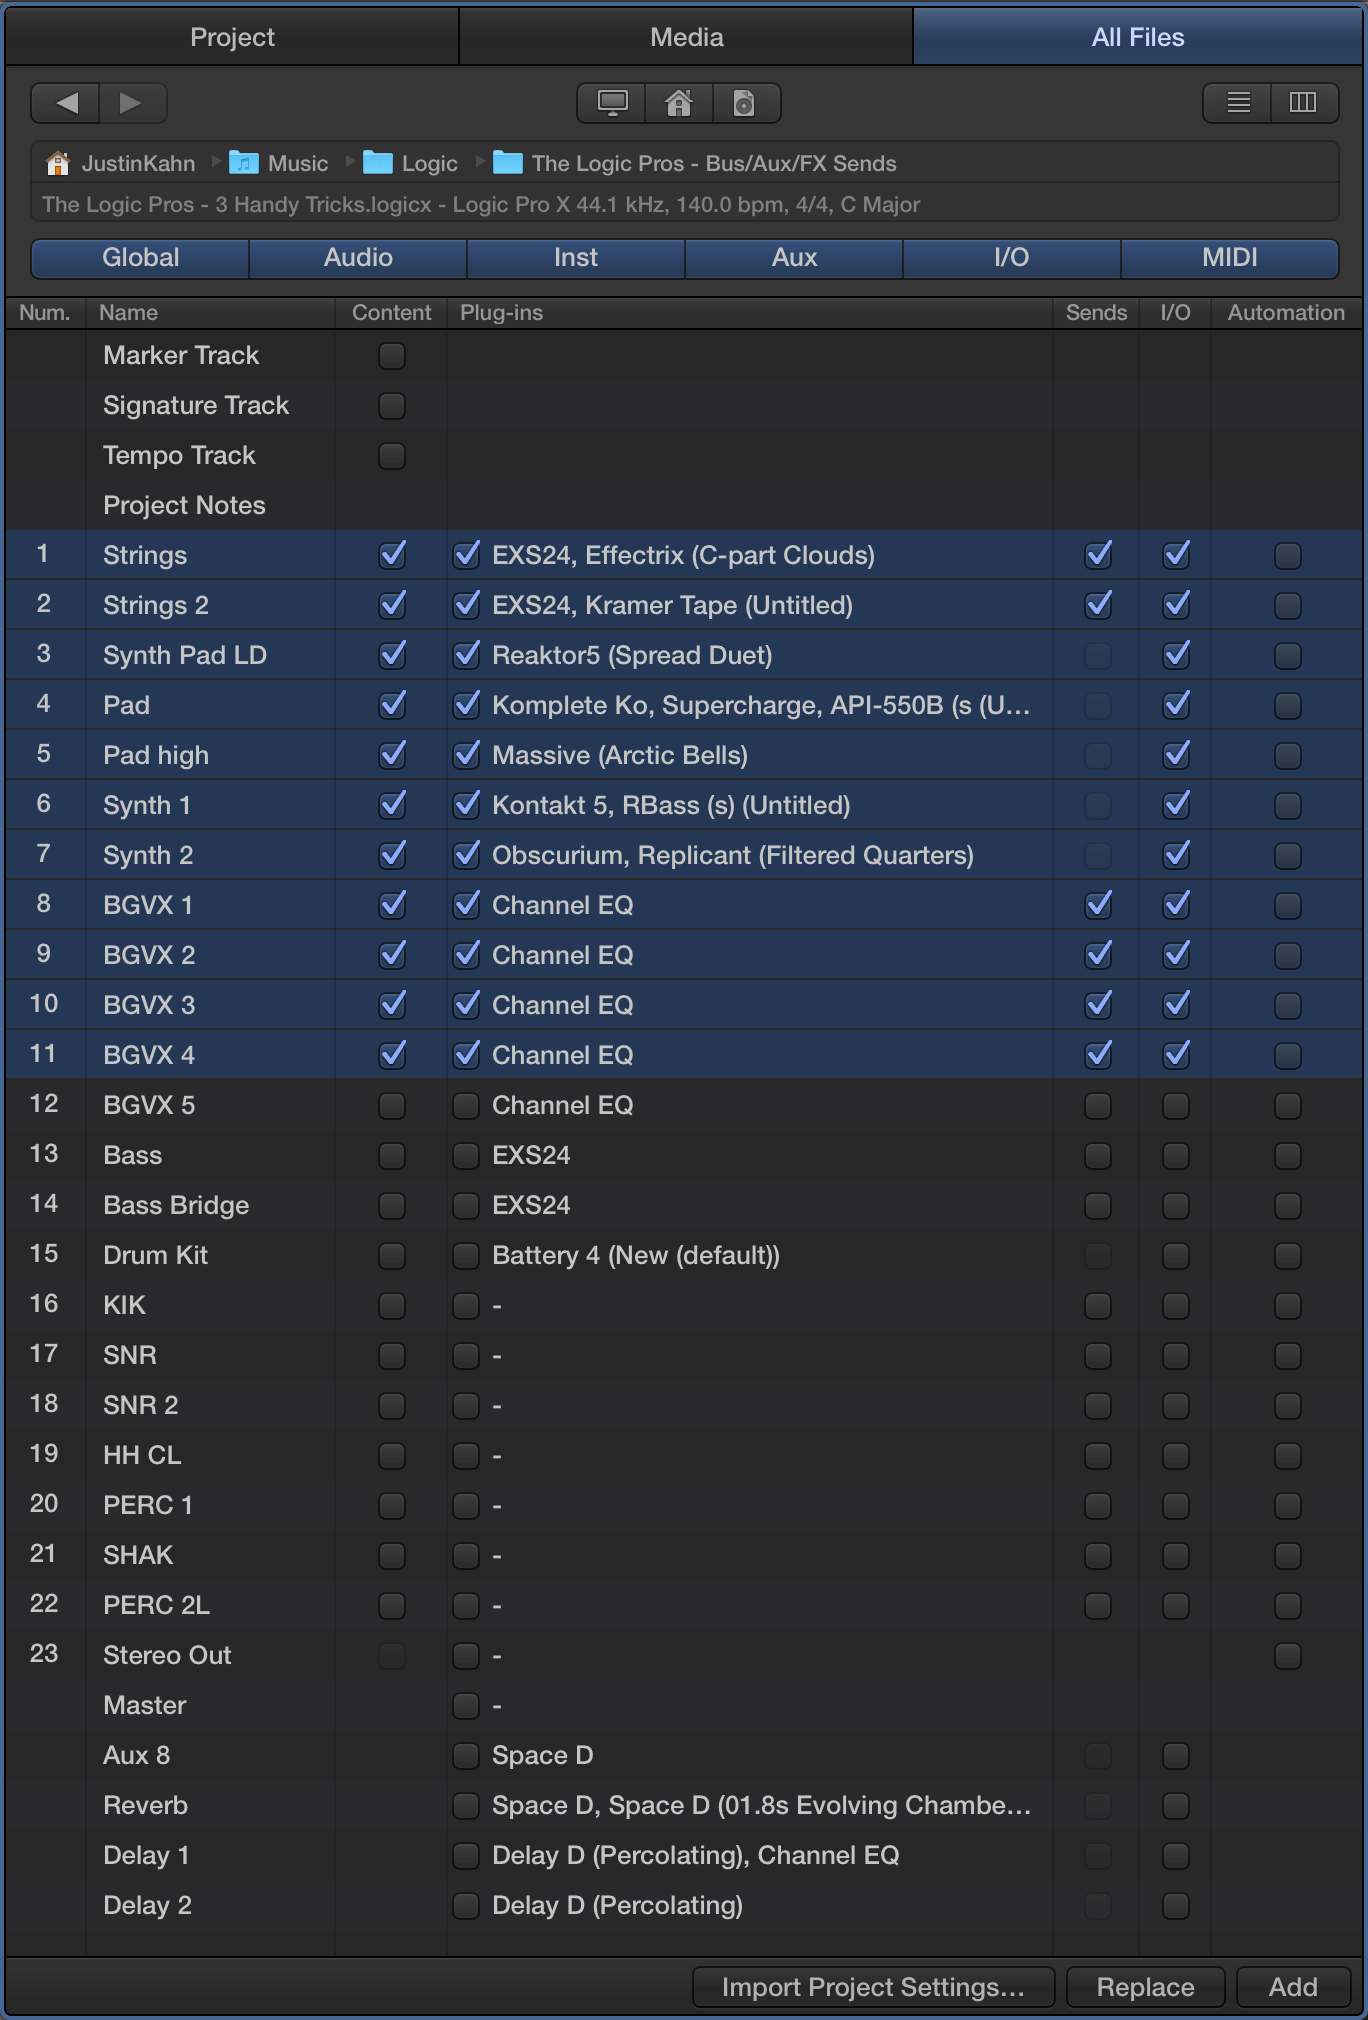
Task: Check Pad automation checkbox
Action: [x=1288, y=706]
